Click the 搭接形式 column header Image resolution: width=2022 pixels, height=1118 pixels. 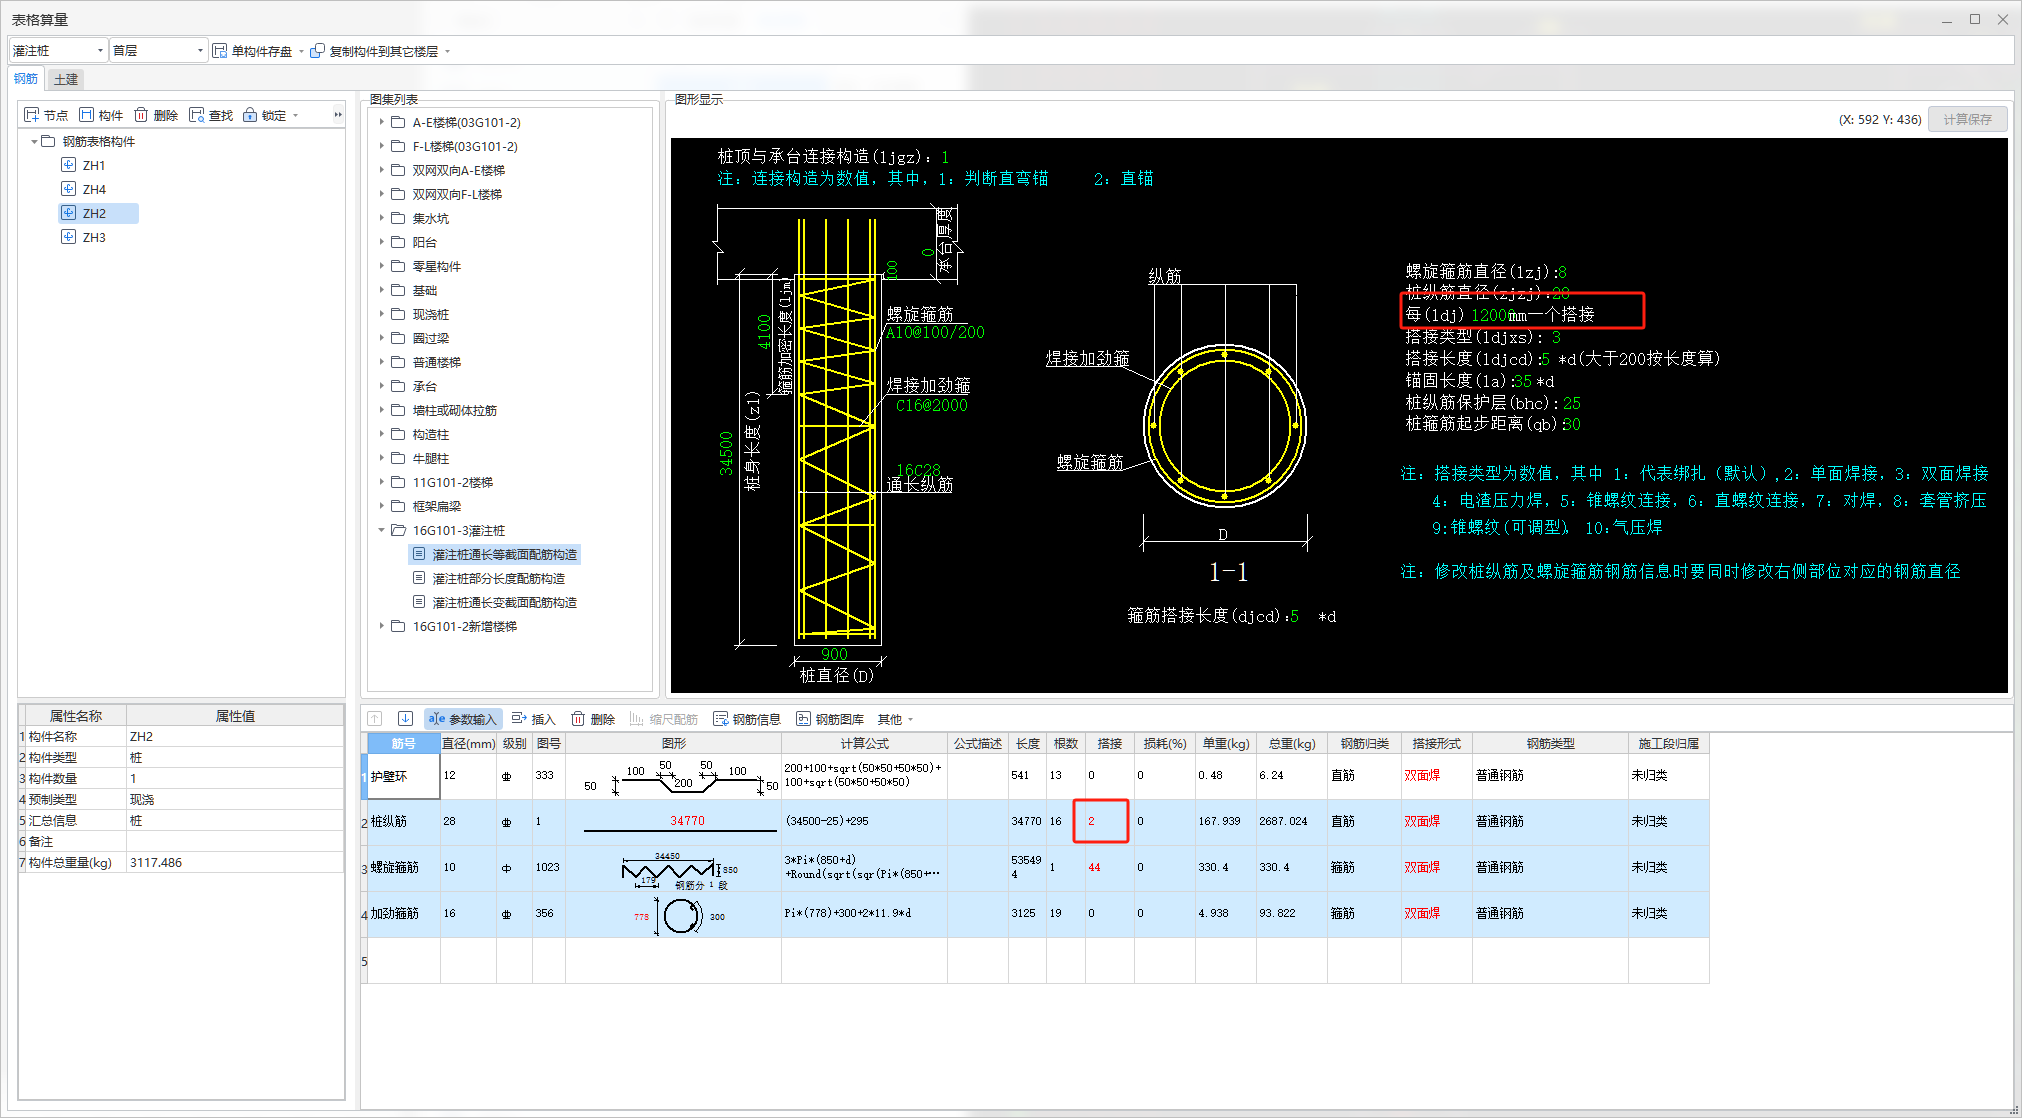point(1436,743)
